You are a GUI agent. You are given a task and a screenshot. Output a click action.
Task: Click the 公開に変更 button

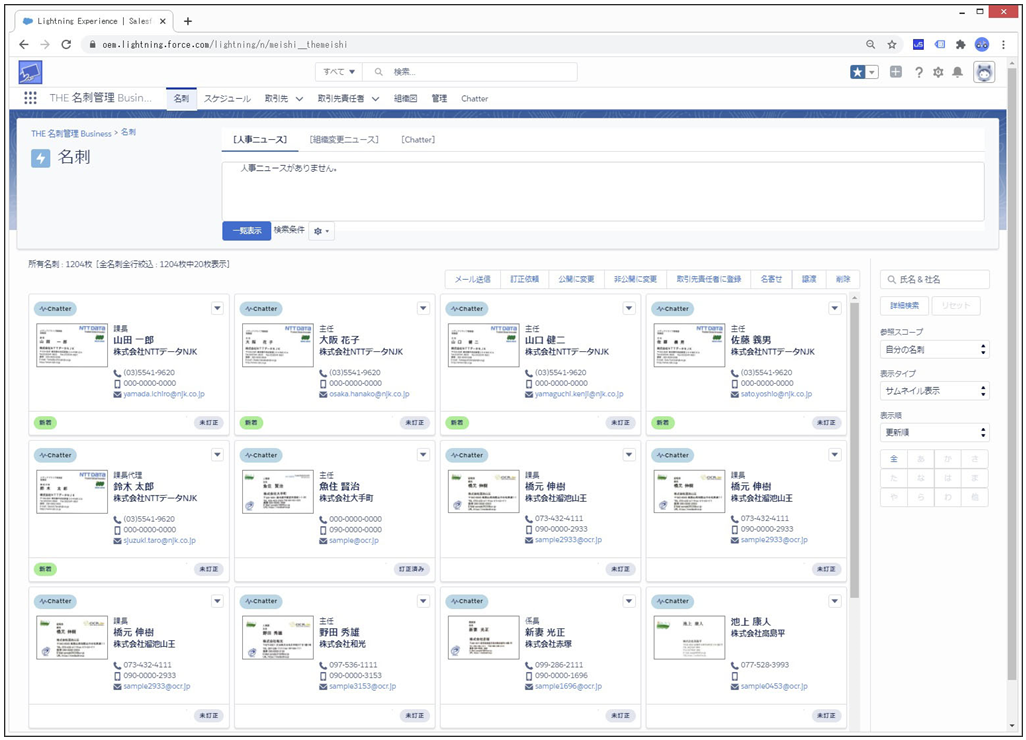tap(576, 279)
